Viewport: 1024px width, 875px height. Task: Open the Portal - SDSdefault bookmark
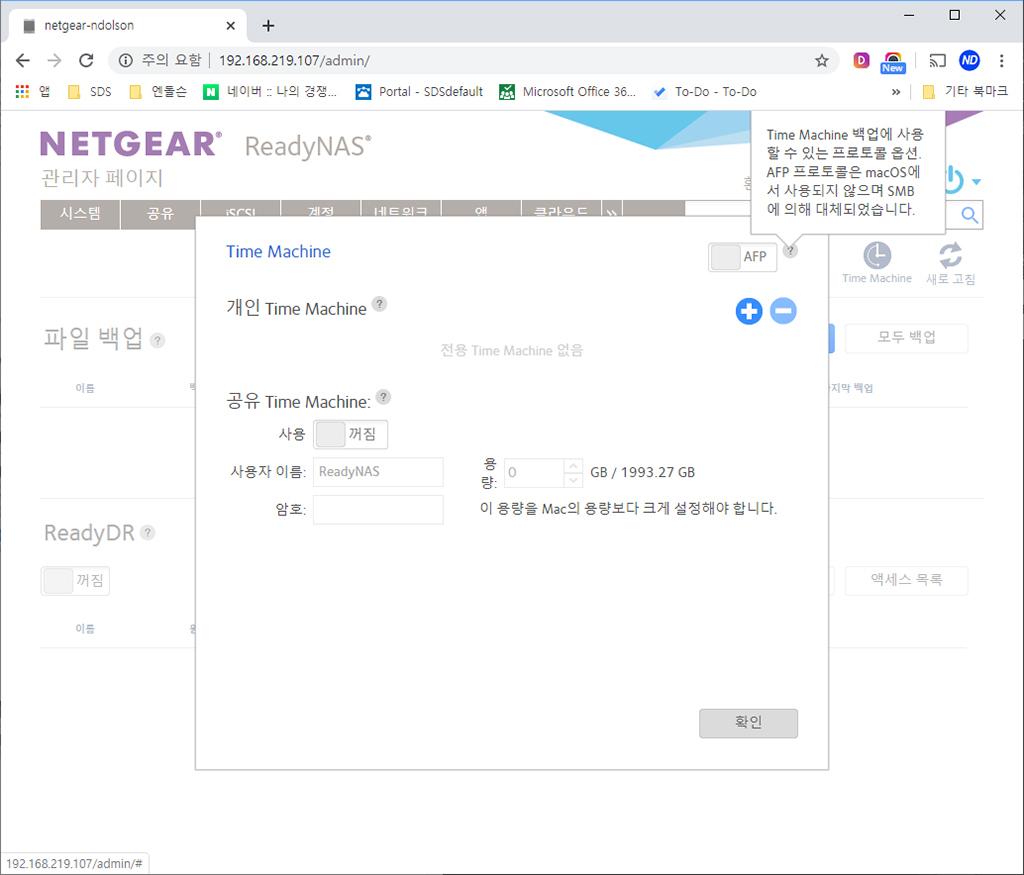[x=419, y=91]
